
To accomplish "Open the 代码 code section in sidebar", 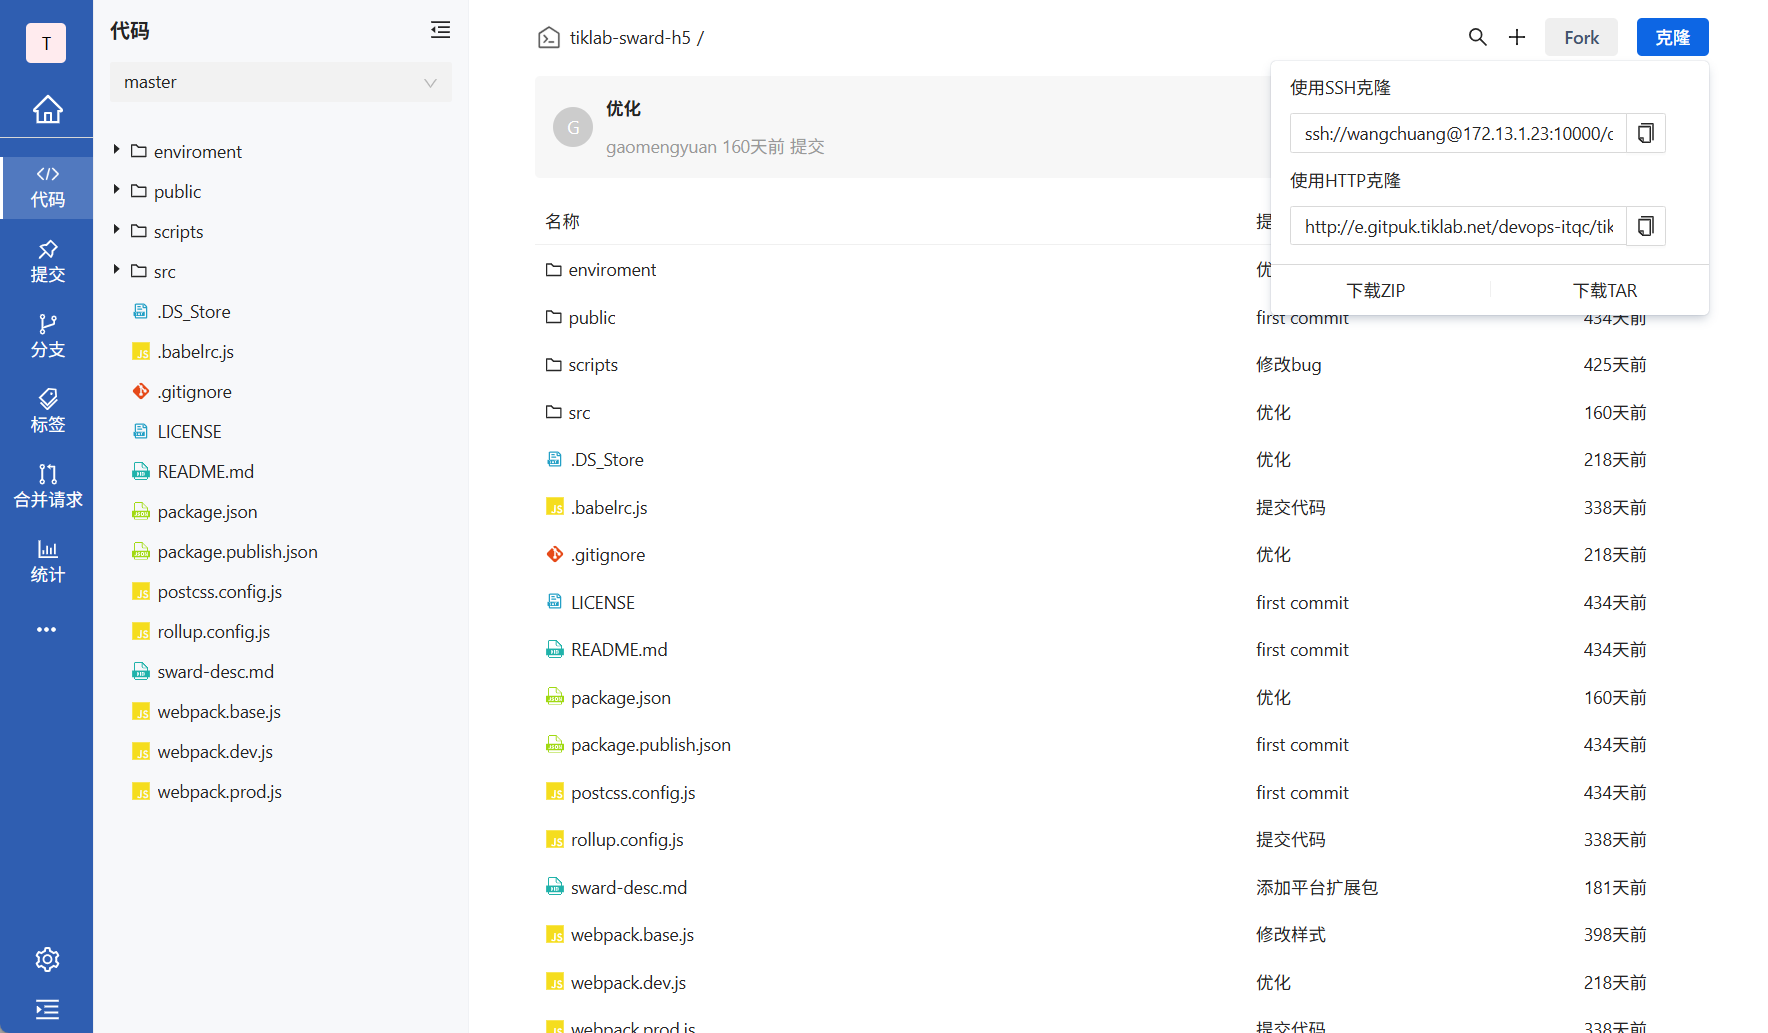I will point(47,187).
